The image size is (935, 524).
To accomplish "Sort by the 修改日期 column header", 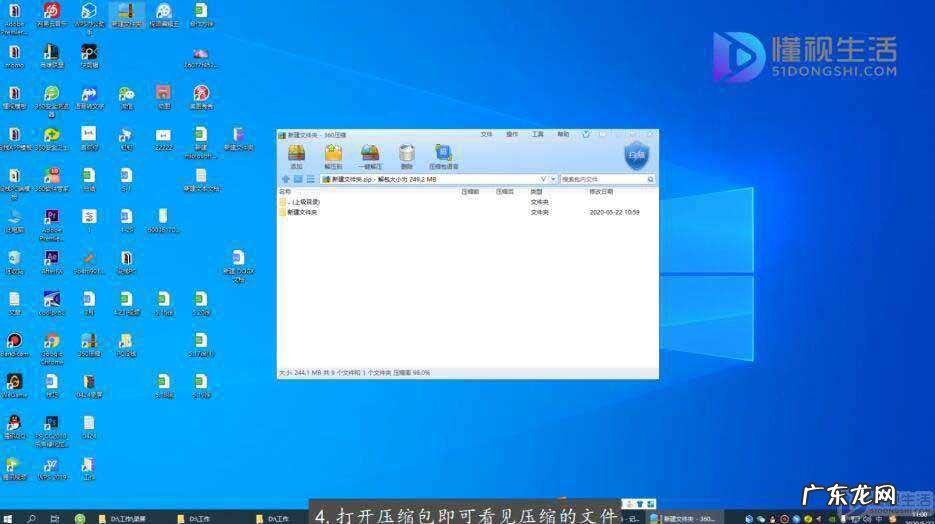I will 601,191.
